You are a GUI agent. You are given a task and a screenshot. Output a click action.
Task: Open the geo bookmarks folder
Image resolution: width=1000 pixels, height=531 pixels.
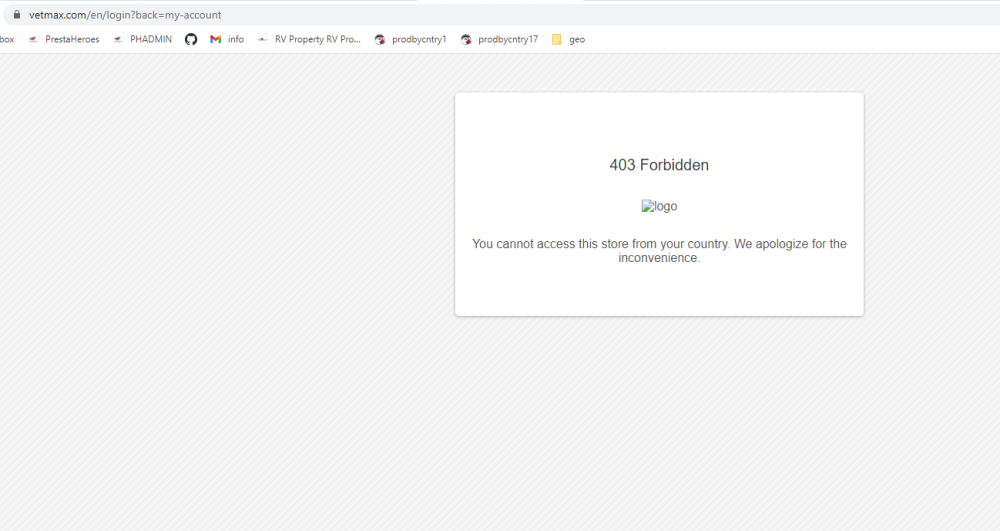click(568, 40)
